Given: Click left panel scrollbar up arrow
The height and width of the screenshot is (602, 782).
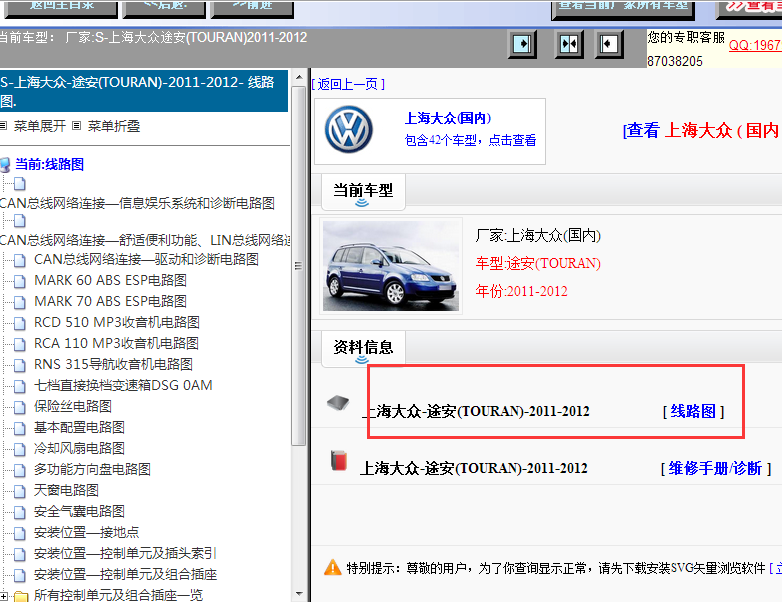Looking at the screenshot, I should (299, 77).
